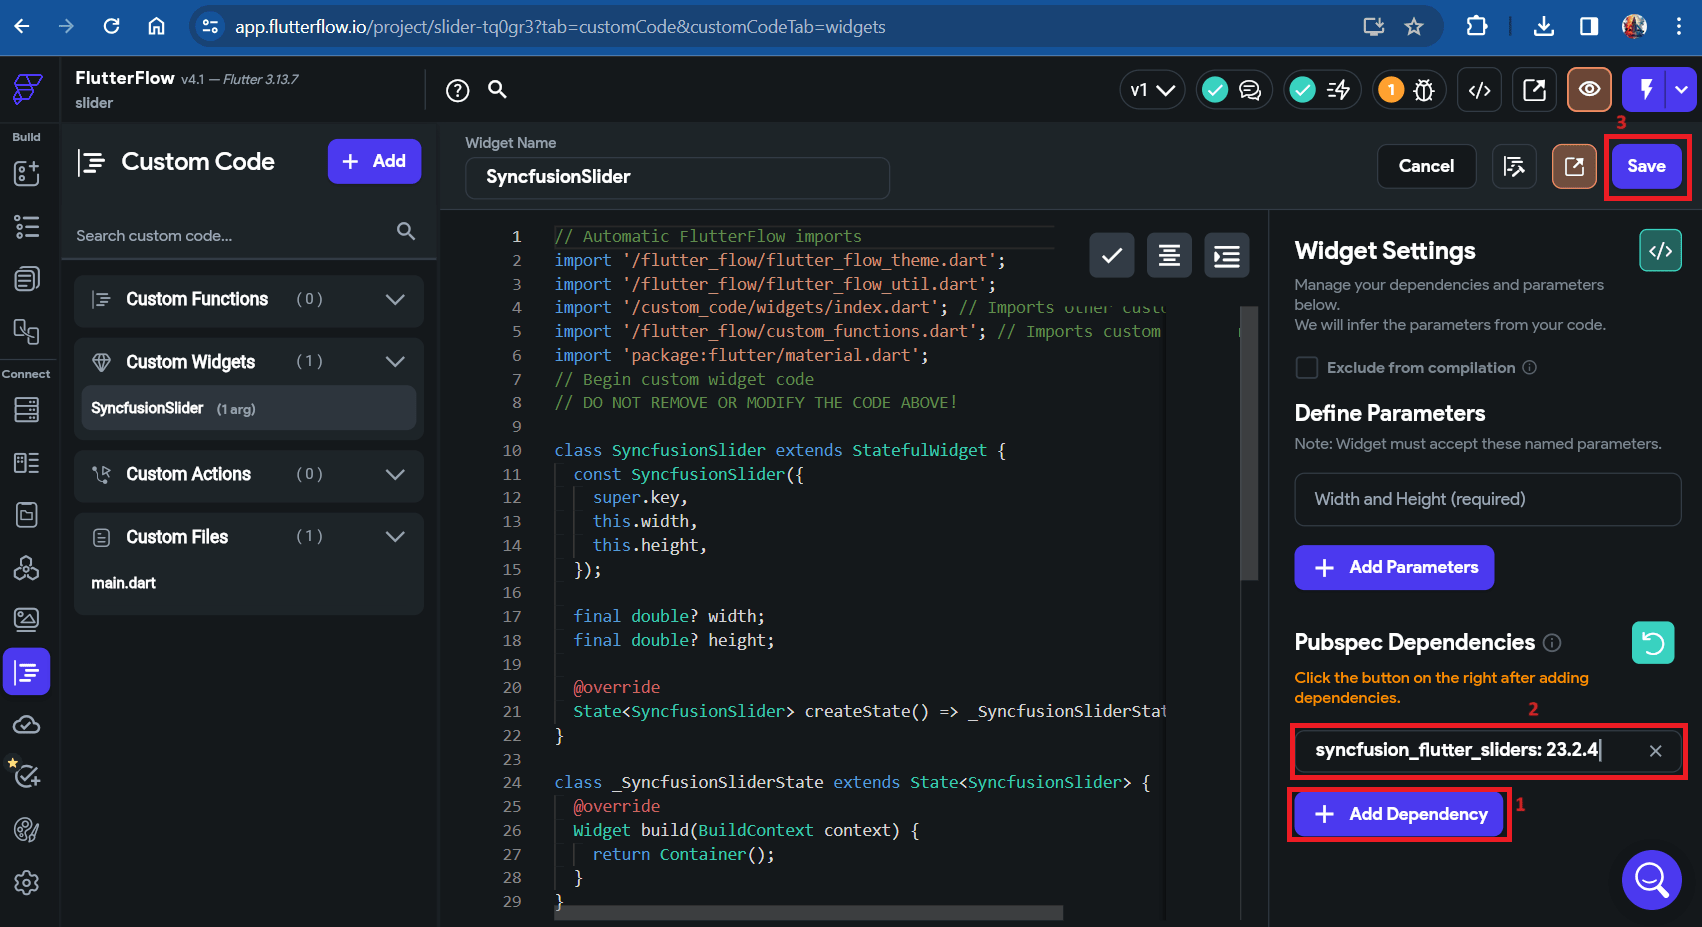Open the browser extensions puzzle icon
The width and height of the screenshot is (1702, 927).
coord(1476,27)
